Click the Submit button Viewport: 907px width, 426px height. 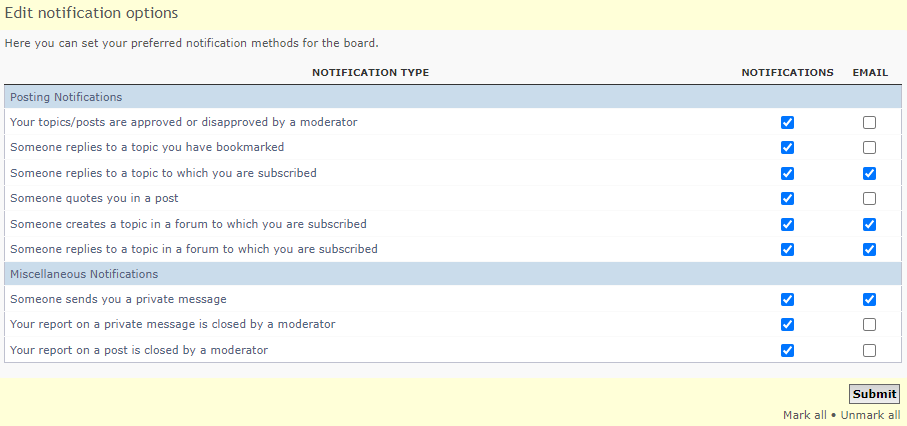pos(874,394)
